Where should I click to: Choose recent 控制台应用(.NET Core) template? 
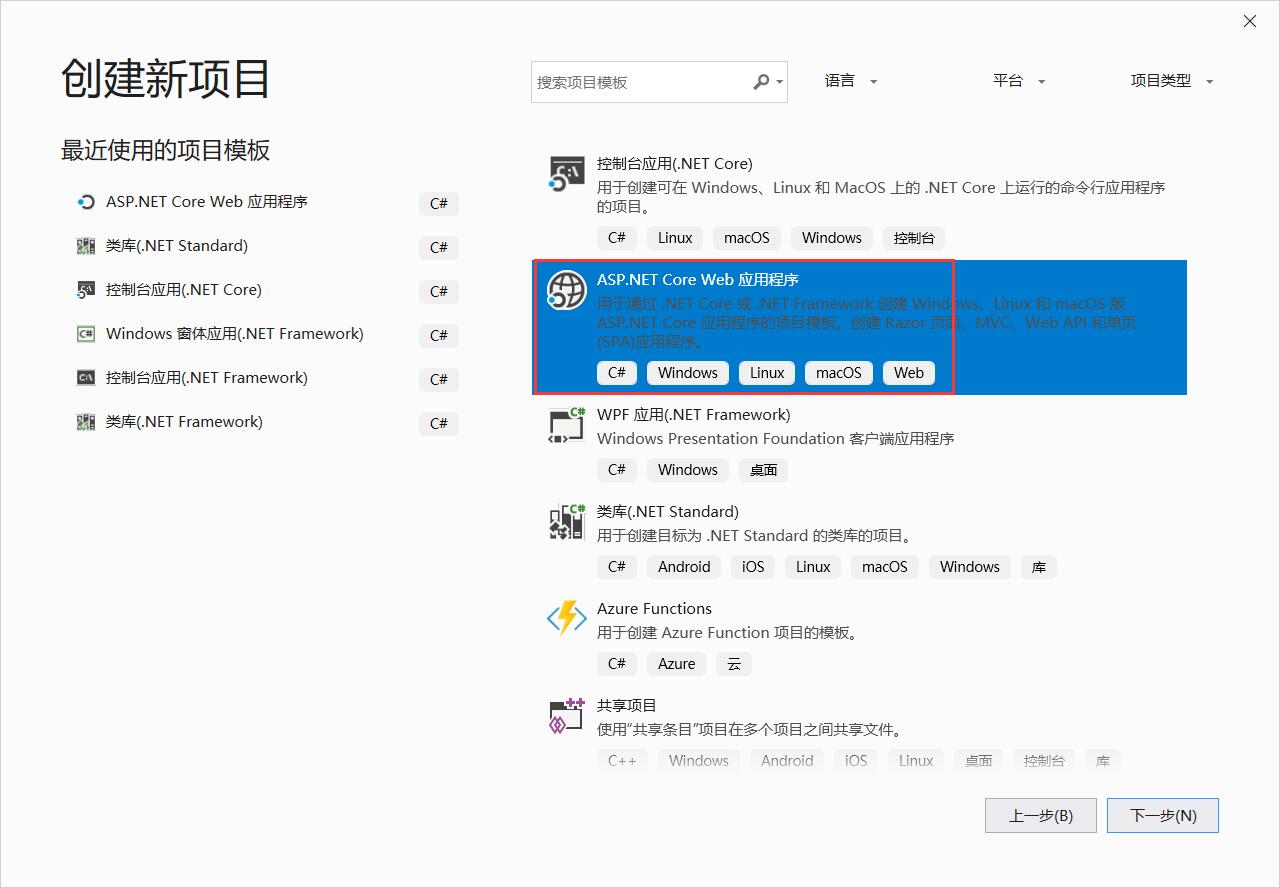click(x=184, y=290)
